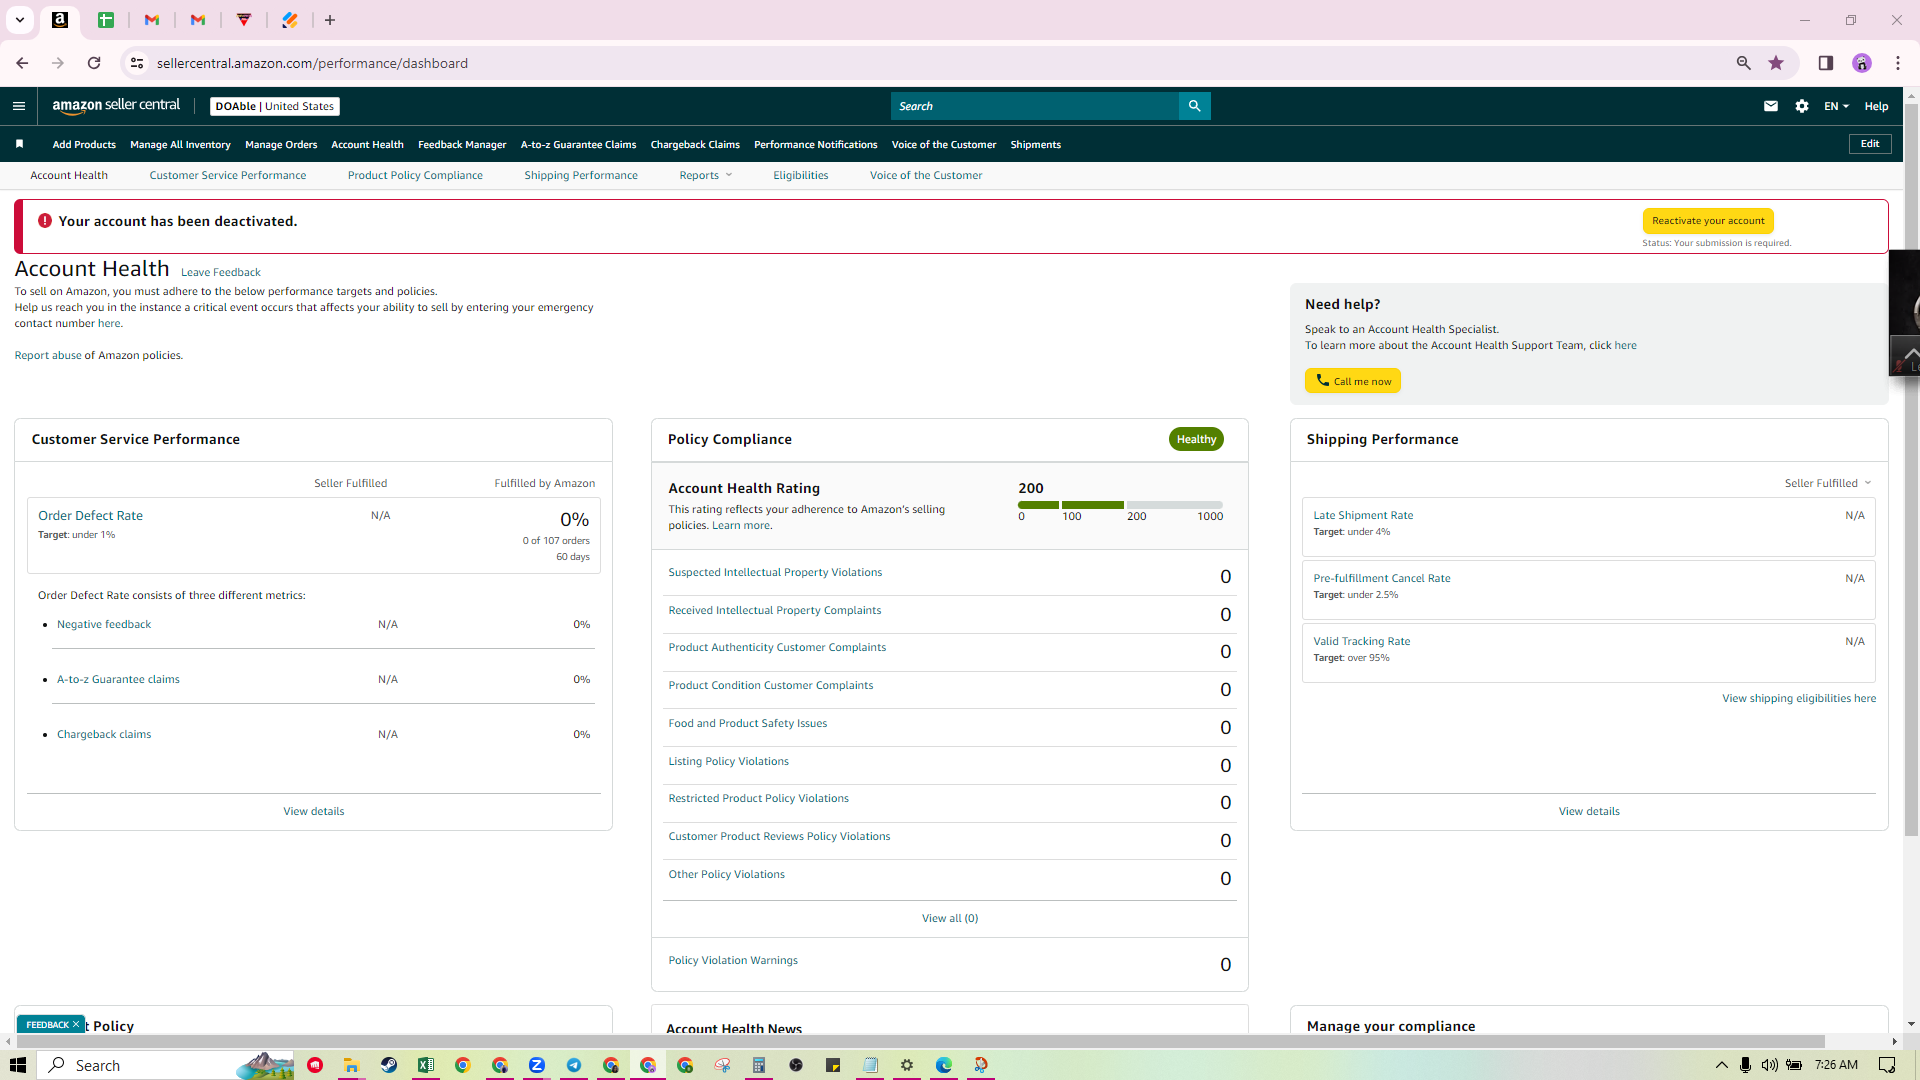Open the Chrome tab search chevron
The height and width of the screenshot is (1080, 1920).
click(19, 20)
